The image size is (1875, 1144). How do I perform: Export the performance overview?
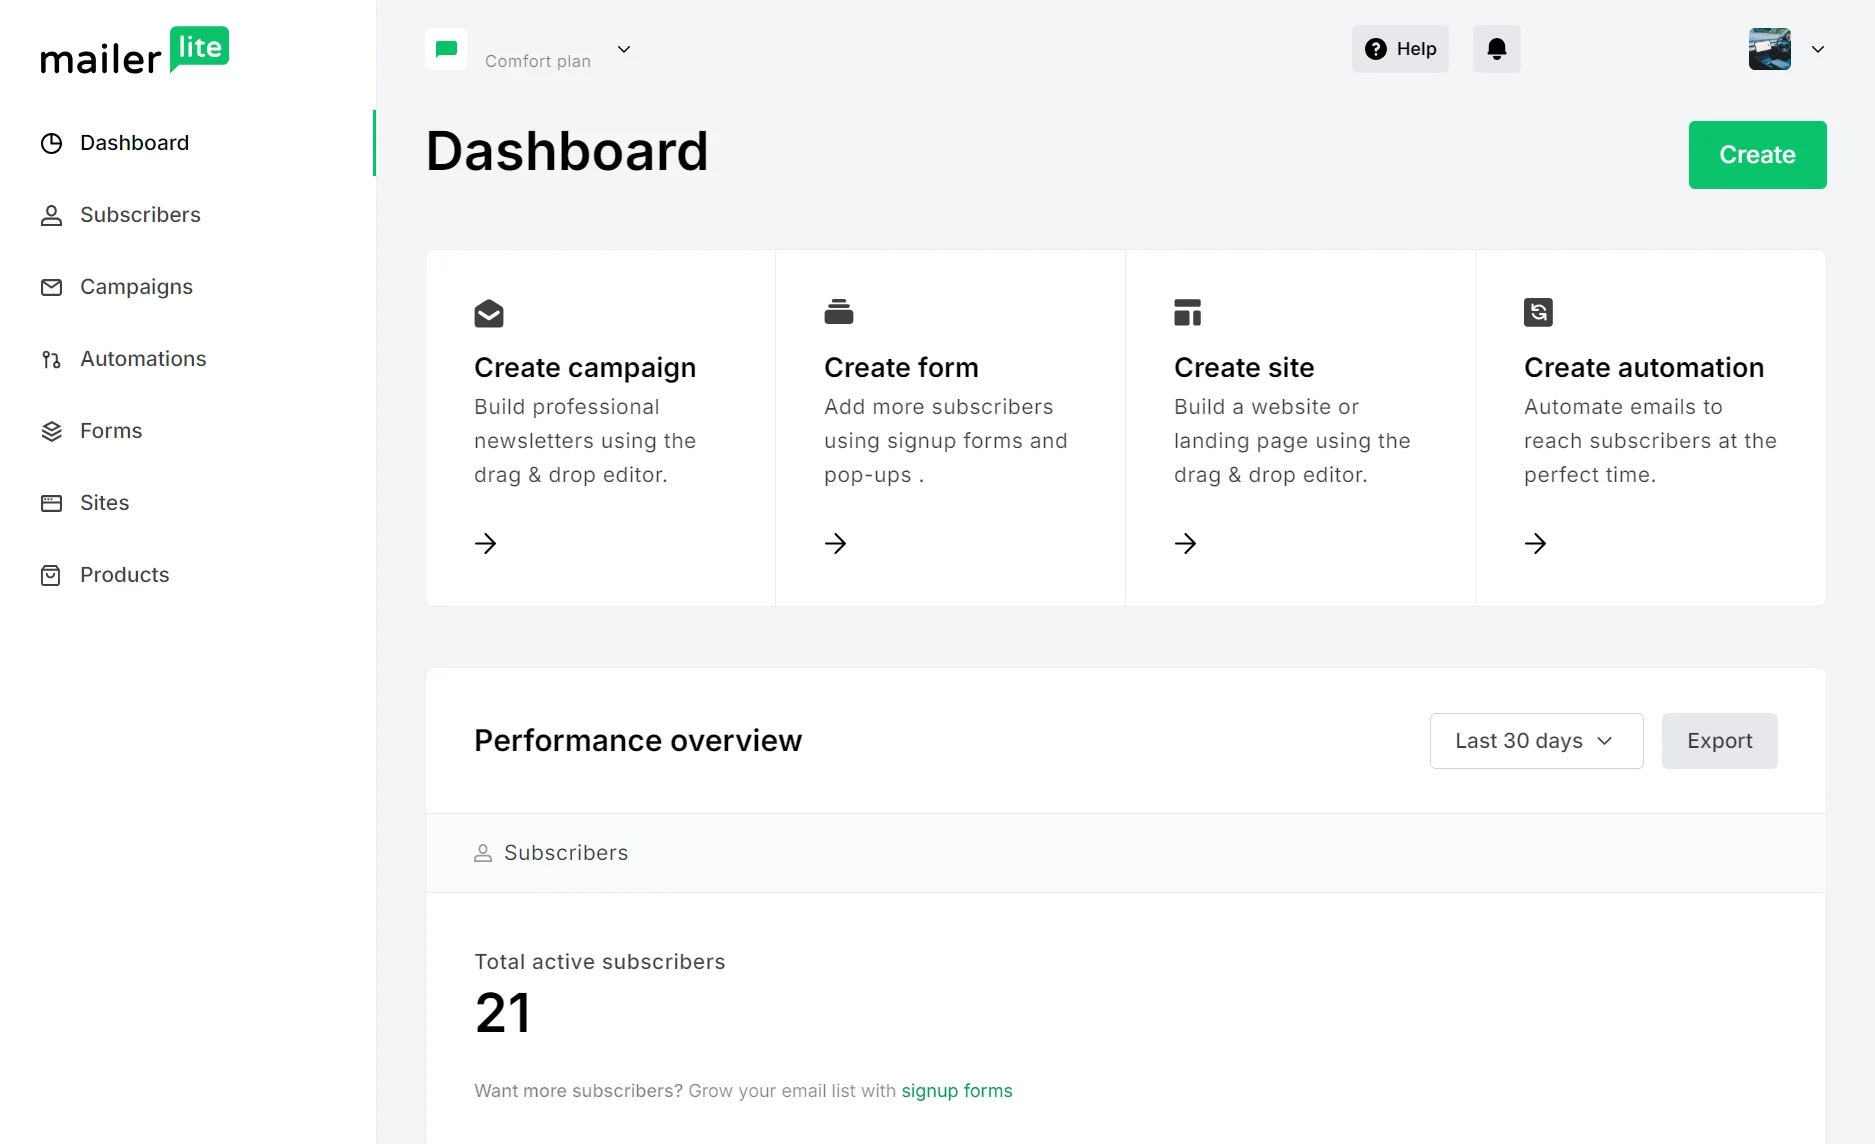point(1719,741)
